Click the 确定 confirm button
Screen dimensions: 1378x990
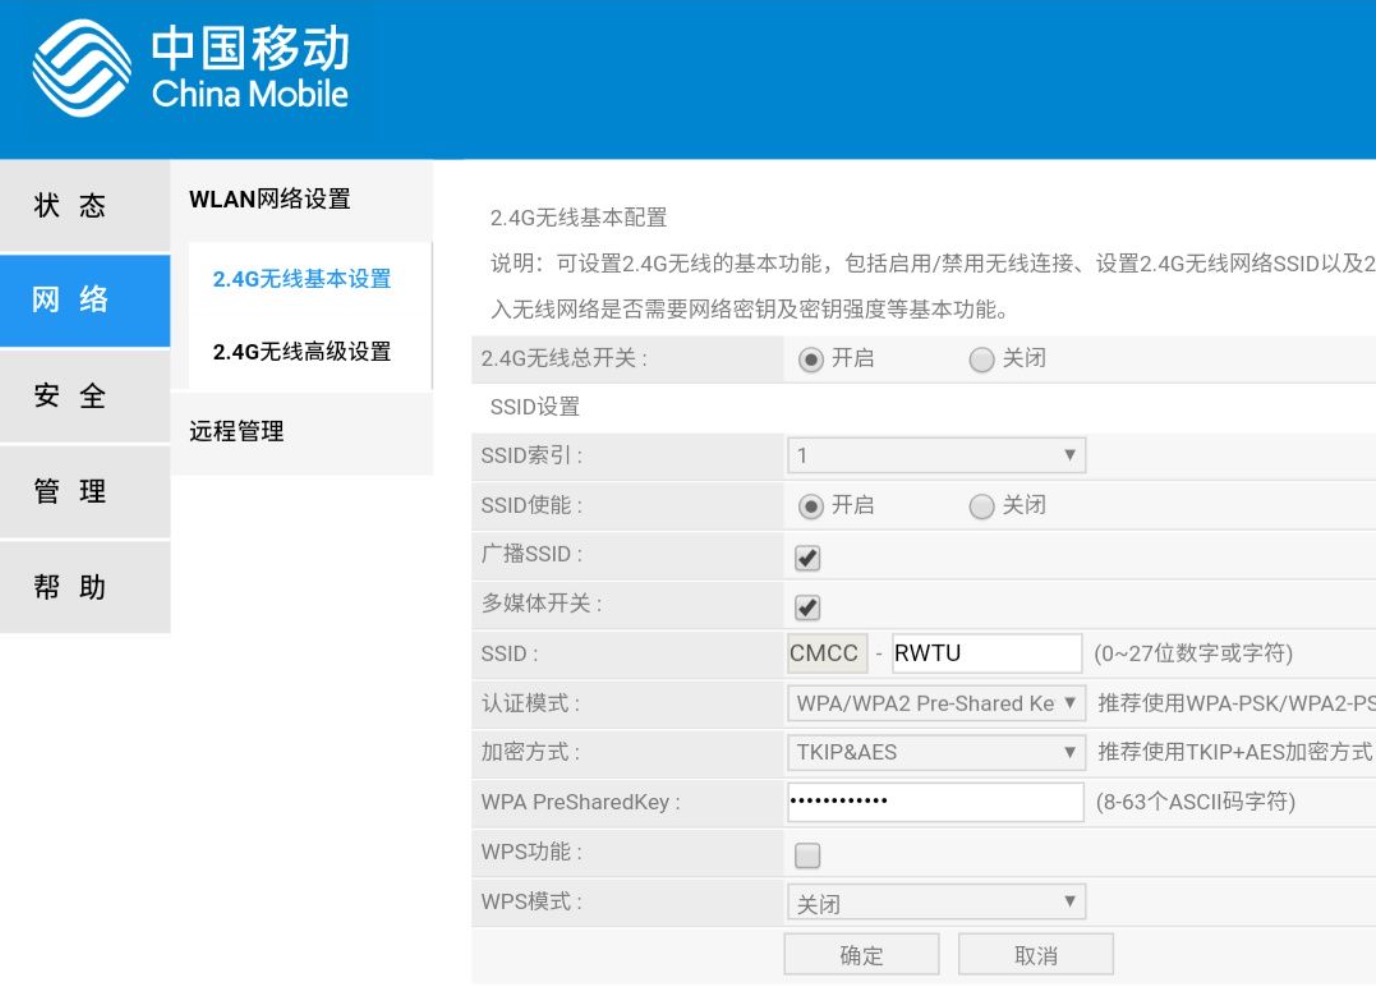coord(860,953)
